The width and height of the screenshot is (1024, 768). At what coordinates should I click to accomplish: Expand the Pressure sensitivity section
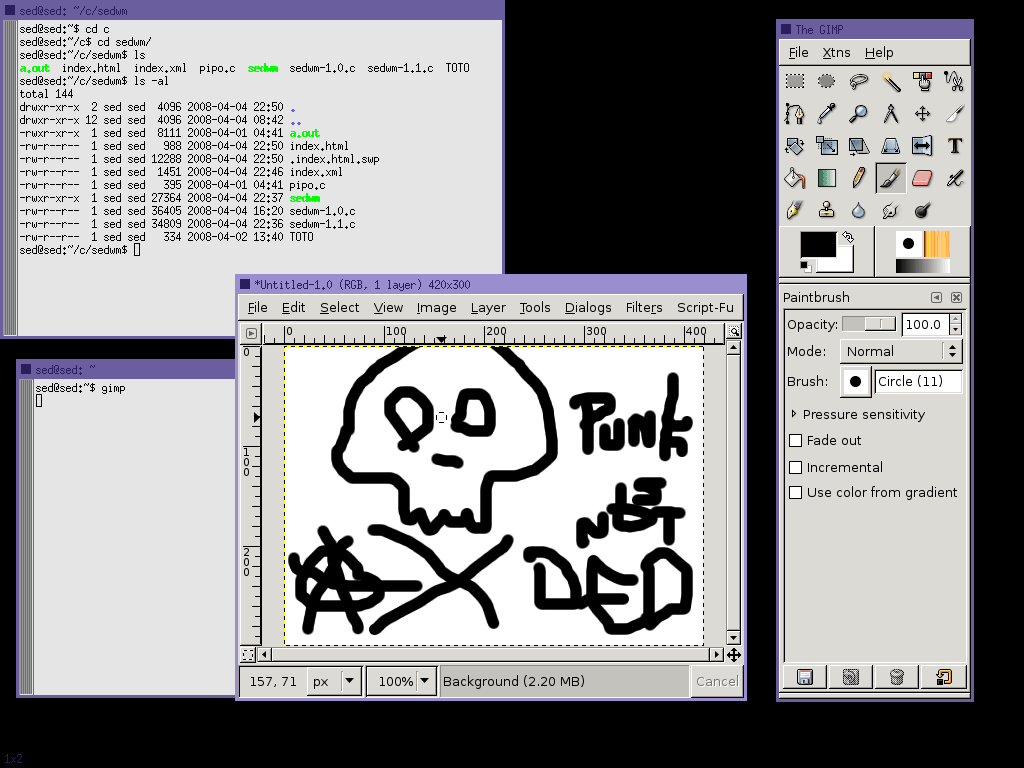point(794,414)
